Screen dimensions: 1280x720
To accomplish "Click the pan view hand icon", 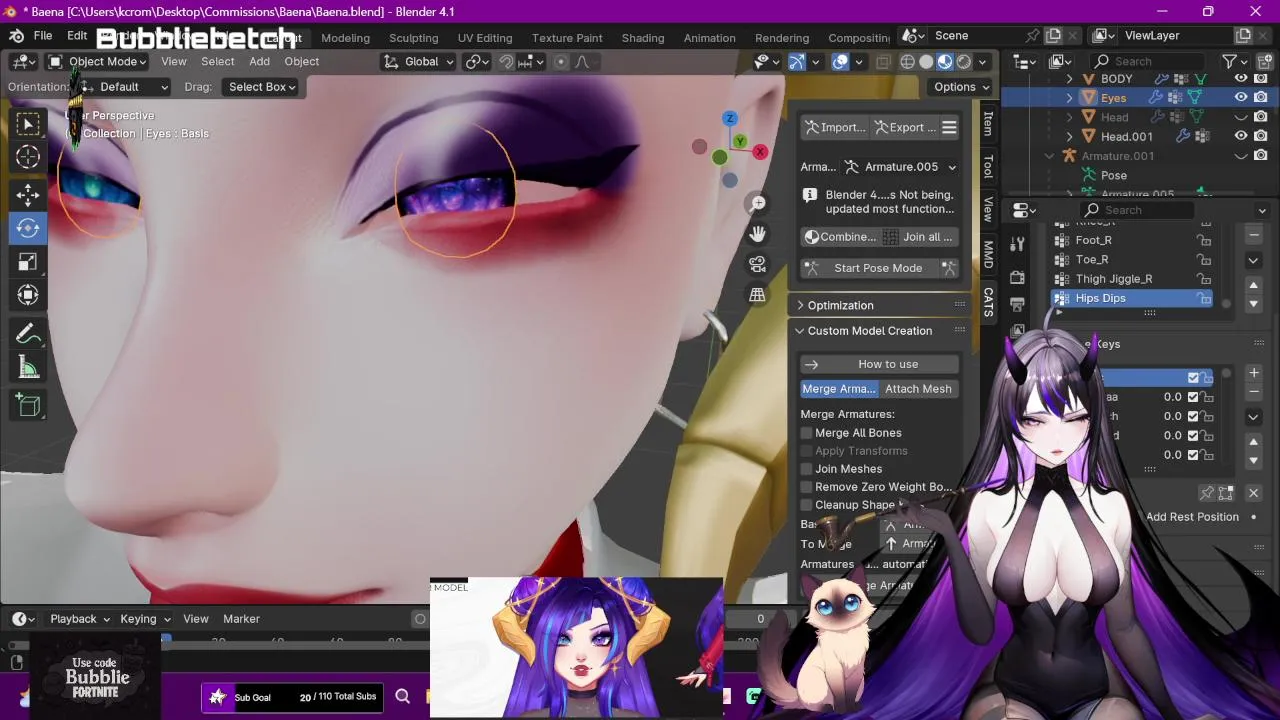I will point(757,234).
